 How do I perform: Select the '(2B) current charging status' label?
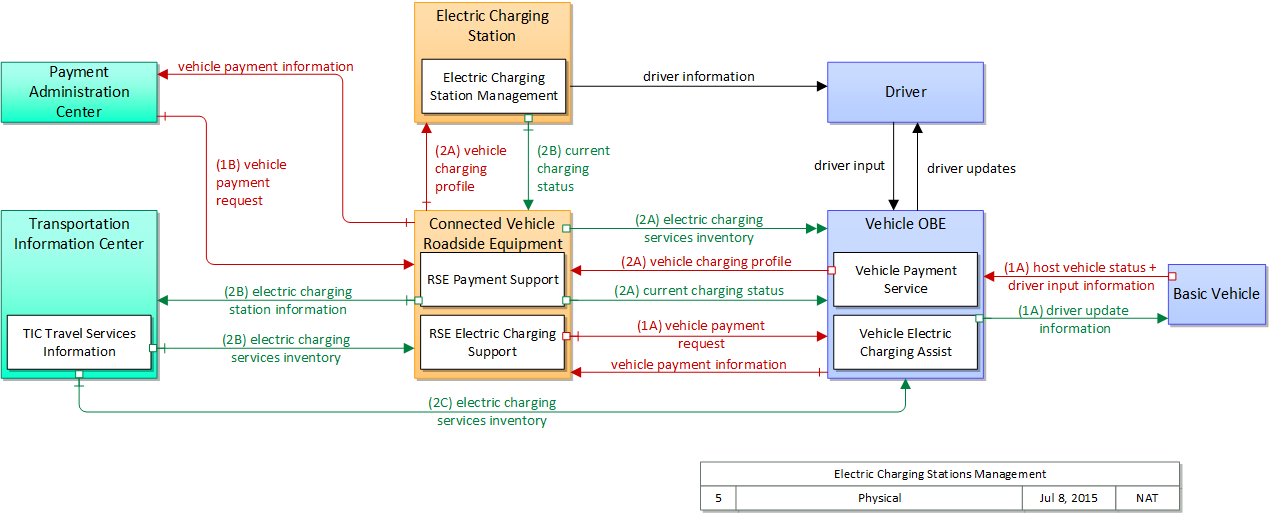pos(573,169)
